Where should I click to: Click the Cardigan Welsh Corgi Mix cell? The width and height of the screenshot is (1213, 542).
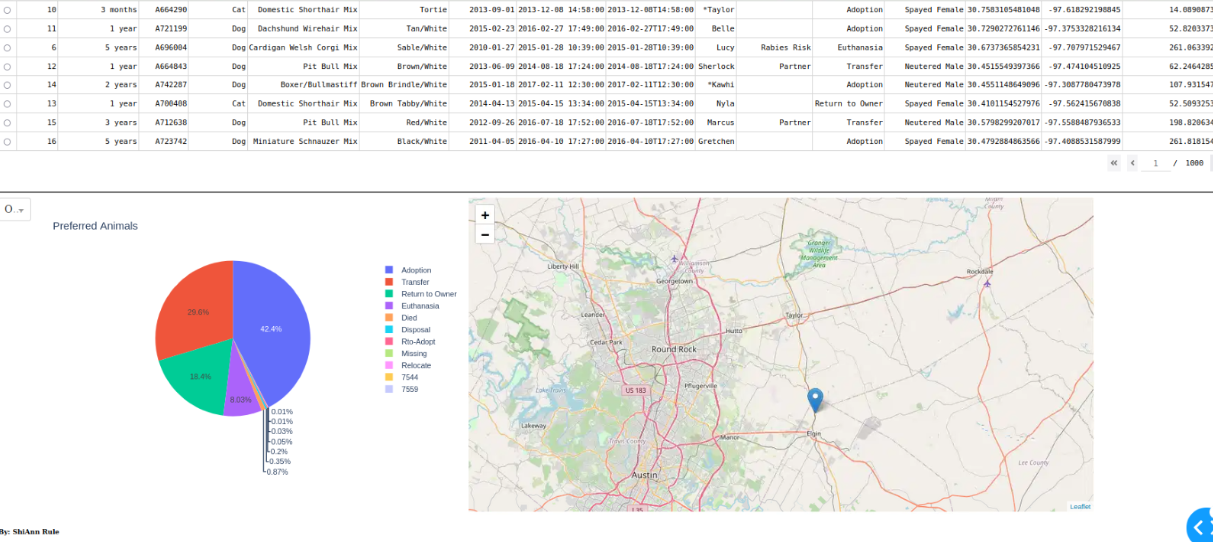tap(303, 48)
